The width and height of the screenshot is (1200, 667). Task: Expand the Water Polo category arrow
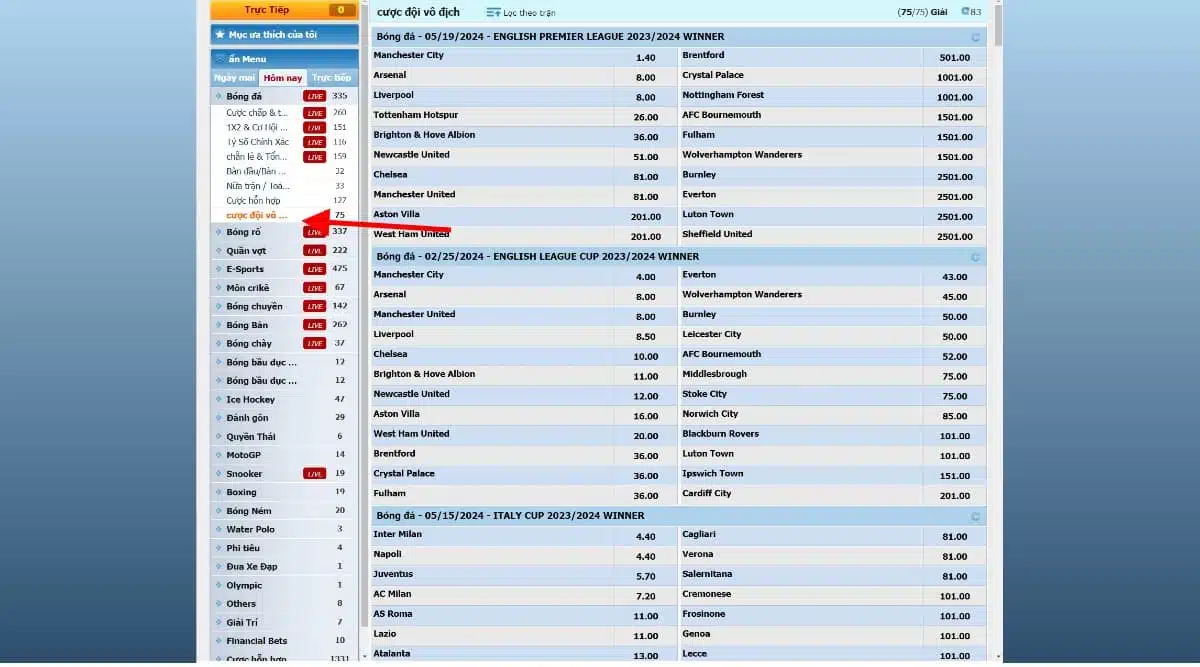218,529
